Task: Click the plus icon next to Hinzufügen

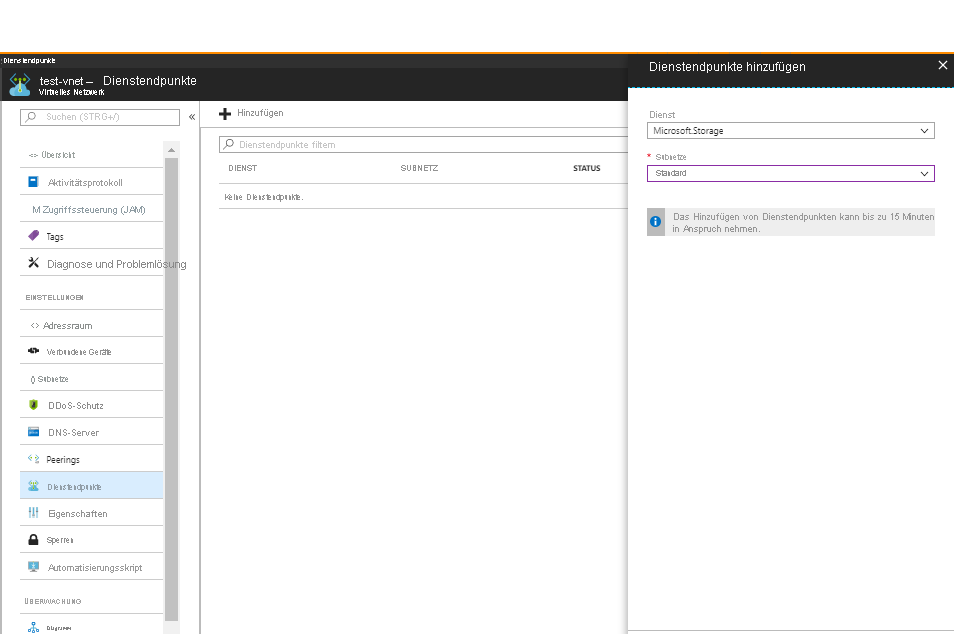Action: 225,114
